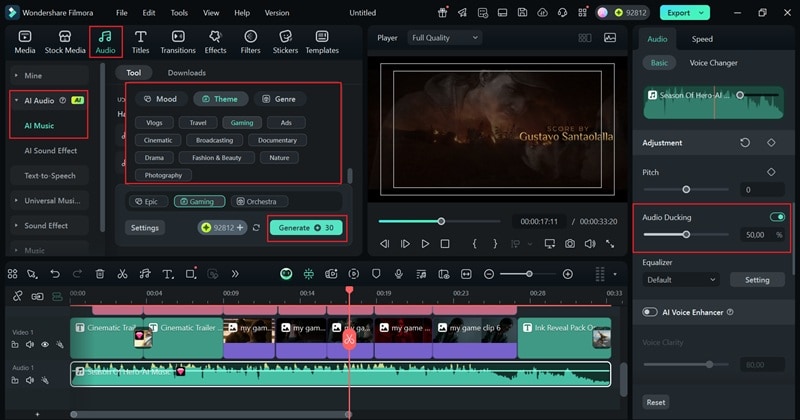This screenshot has height=420, width=800.
Task: Turn off Audio Ducking switch
Action: [x=778, y=217]
